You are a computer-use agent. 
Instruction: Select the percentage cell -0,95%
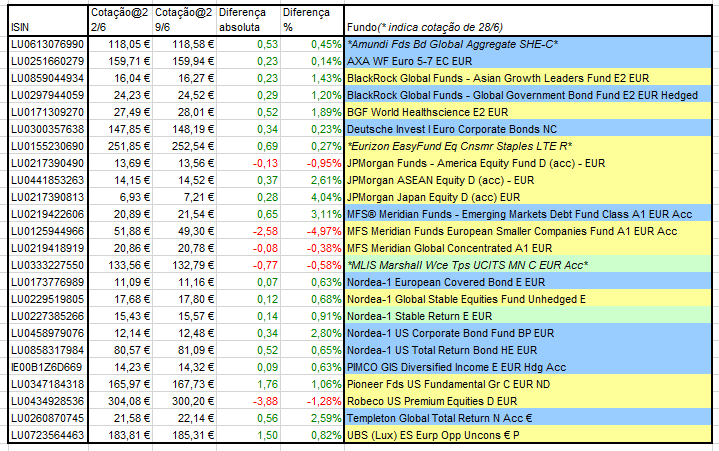312,163
